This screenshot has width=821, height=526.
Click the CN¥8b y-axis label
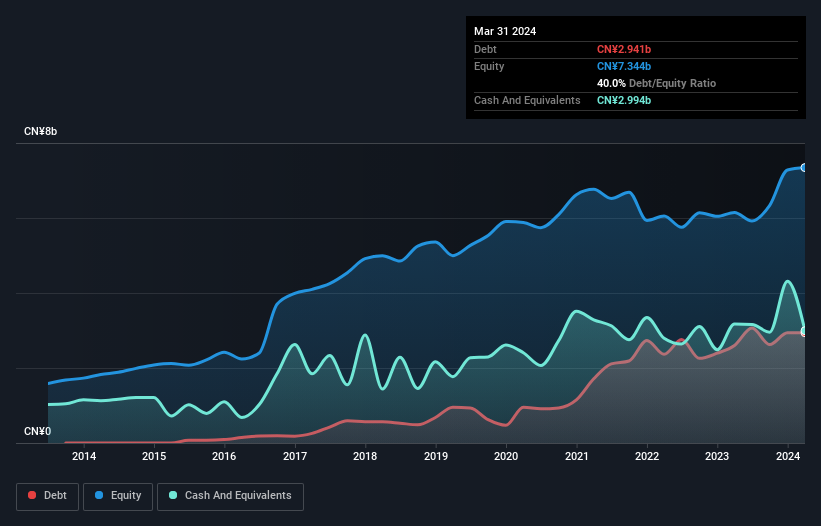click(40, 131)
